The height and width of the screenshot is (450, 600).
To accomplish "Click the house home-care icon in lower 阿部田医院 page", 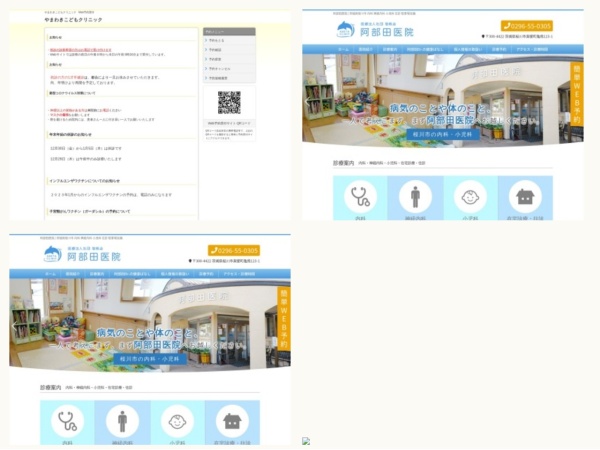I will pos(232,421).
